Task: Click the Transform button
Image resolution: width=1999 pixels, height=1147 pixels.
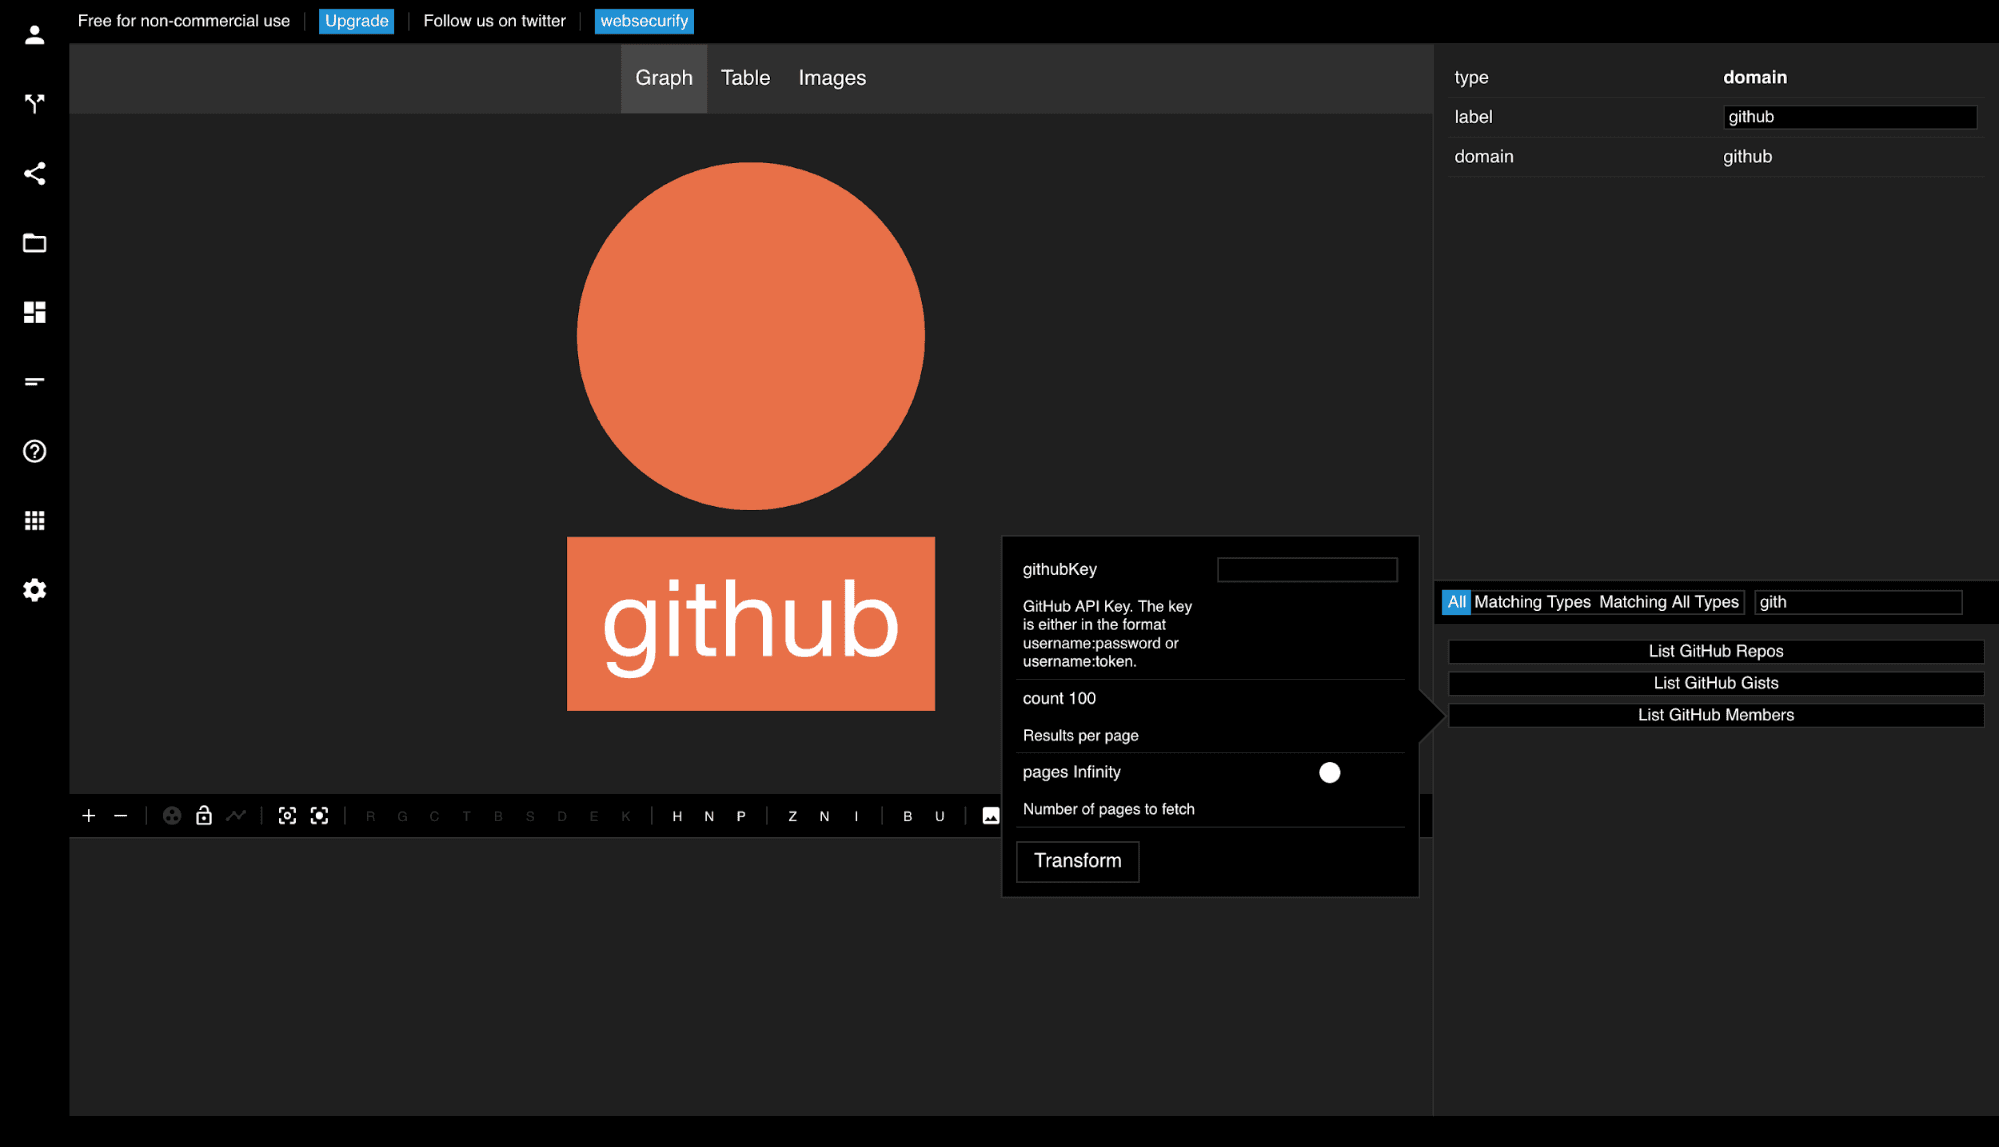Action: 1077,861
